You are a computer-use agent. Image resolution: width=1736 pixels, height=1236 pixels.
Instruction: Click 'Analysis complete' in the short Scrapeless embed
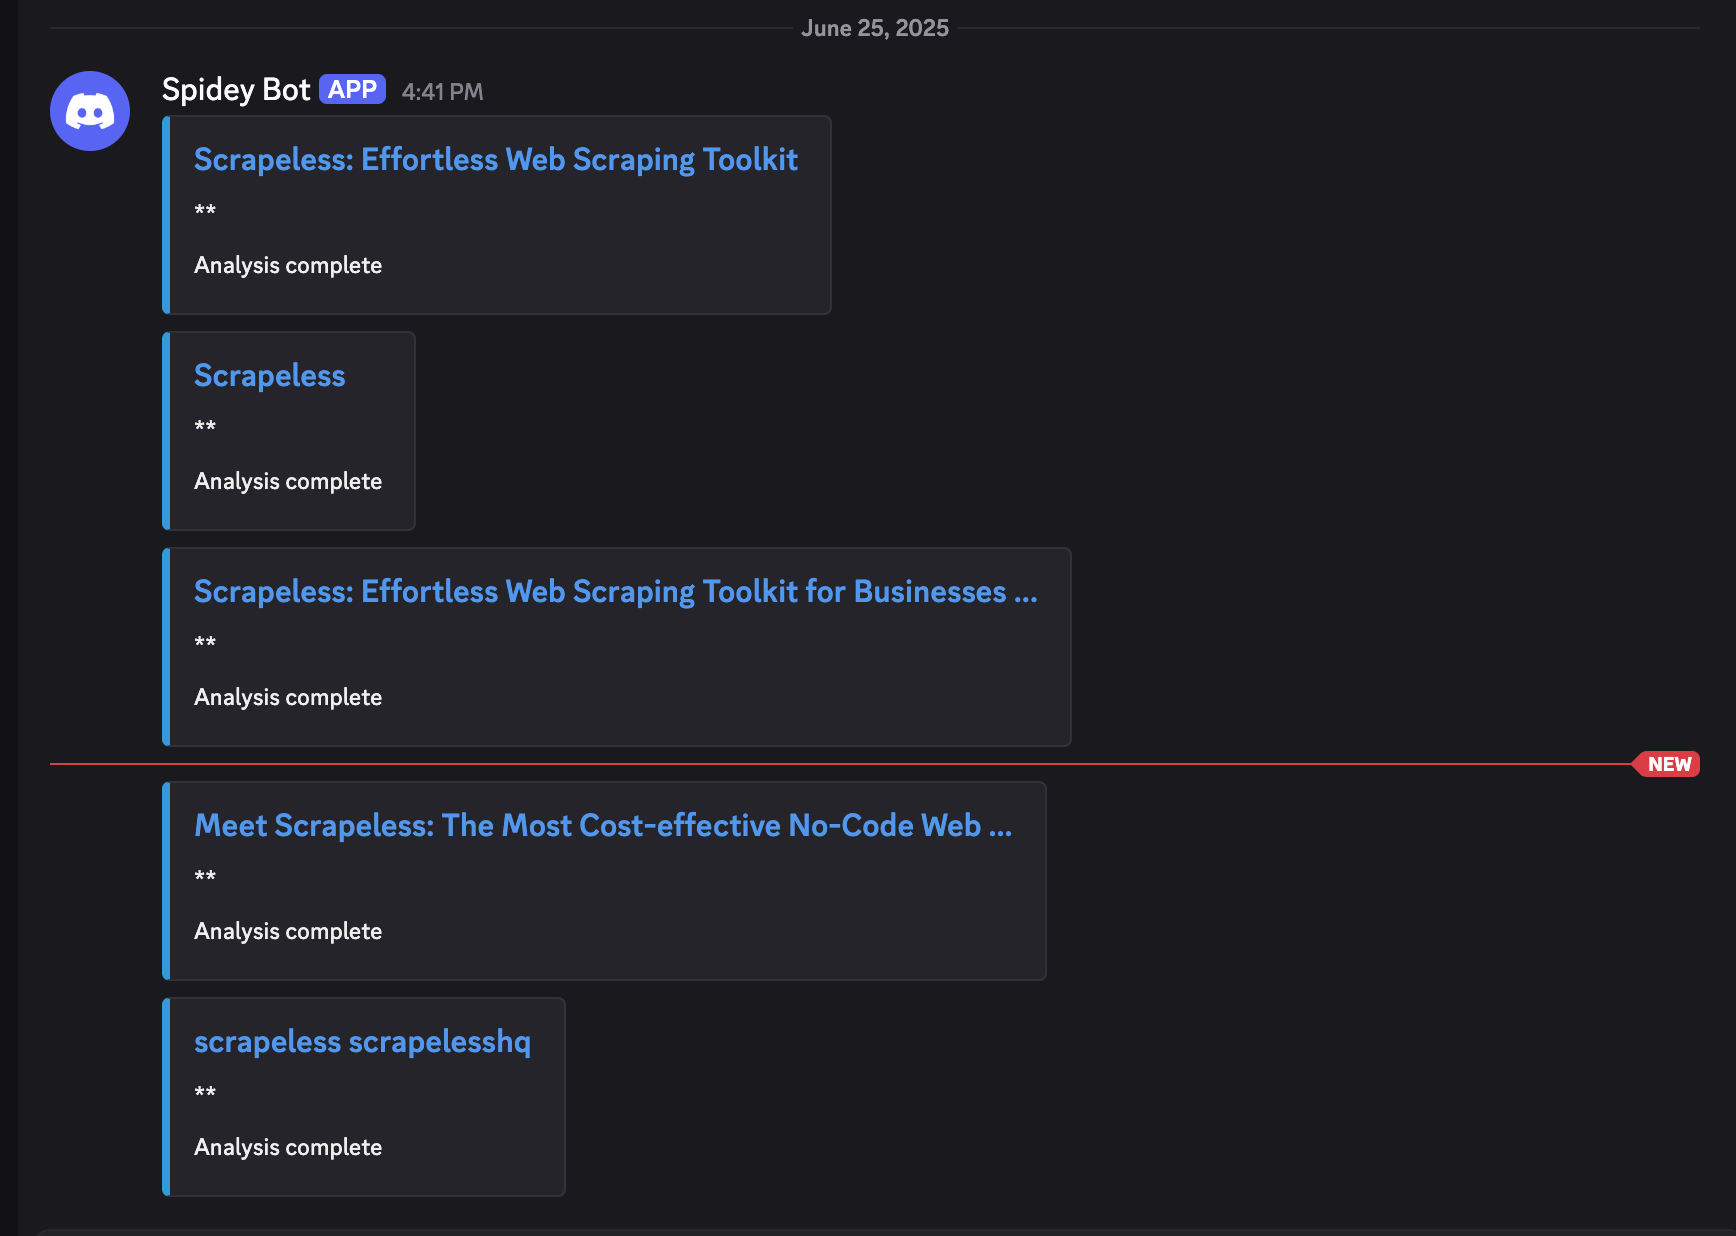288,481
